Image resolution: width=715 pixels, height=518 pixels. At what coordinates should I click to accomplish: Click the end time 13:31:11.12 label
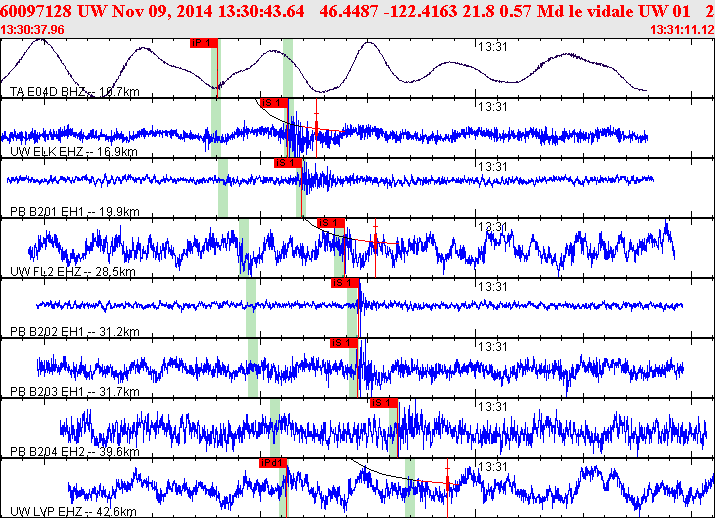(681, 30)
